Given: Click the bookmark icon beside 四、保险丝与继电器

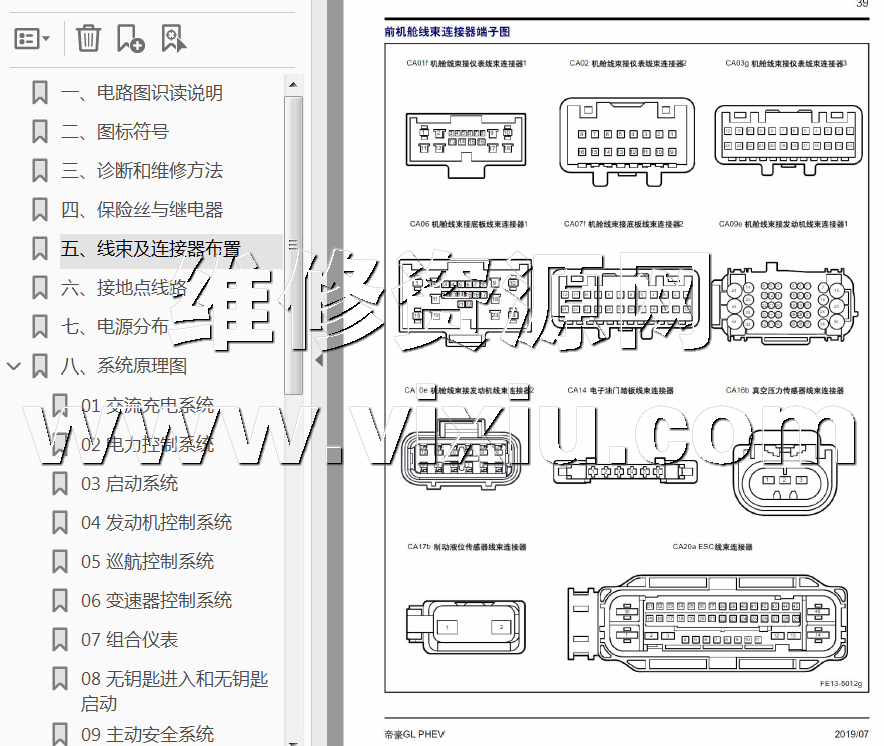Looking at the screenshot, I should (40, 210).
